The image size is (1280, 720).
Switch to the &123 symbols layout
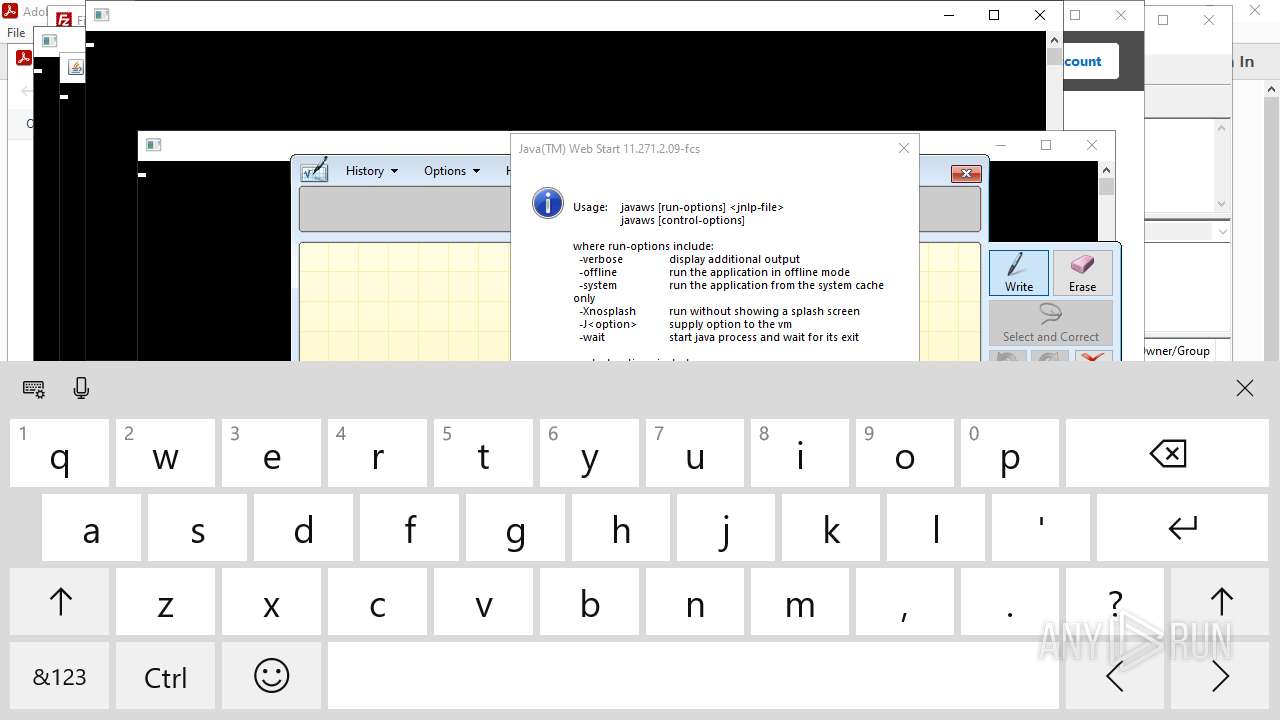pyautogui.click(x=60, y=676)
